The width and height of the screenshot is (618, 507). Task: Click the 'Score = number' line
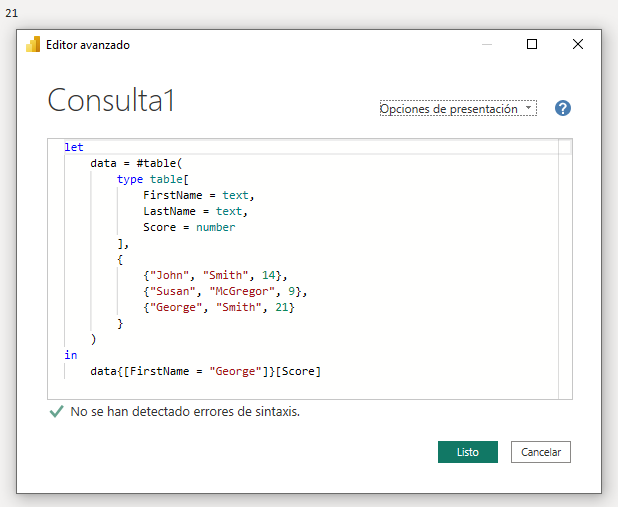[189, 227]
